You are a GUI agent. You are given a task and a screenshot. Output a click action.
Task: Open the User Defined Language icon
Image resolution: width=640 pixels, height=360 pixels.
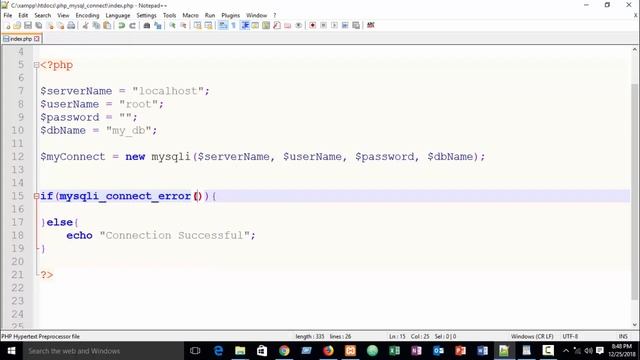(x=256, y=26)
